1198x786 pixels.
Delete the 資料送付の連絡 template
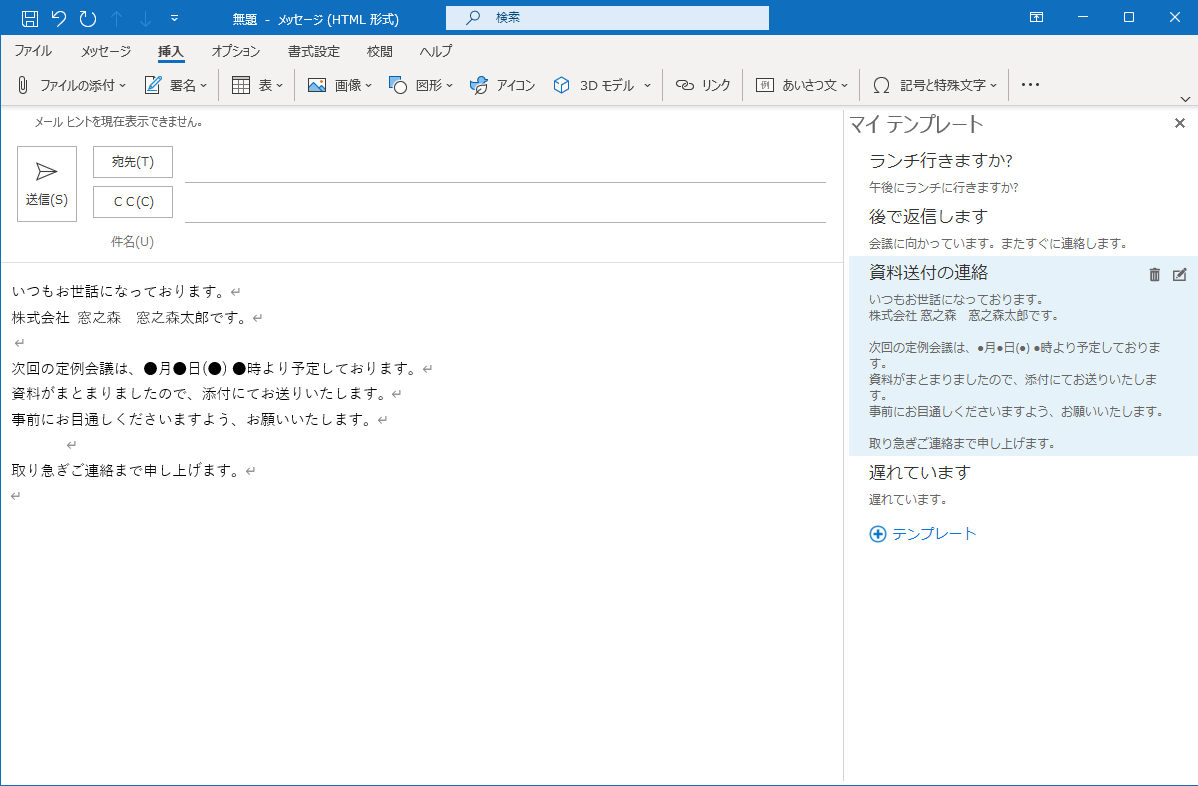1154,273
